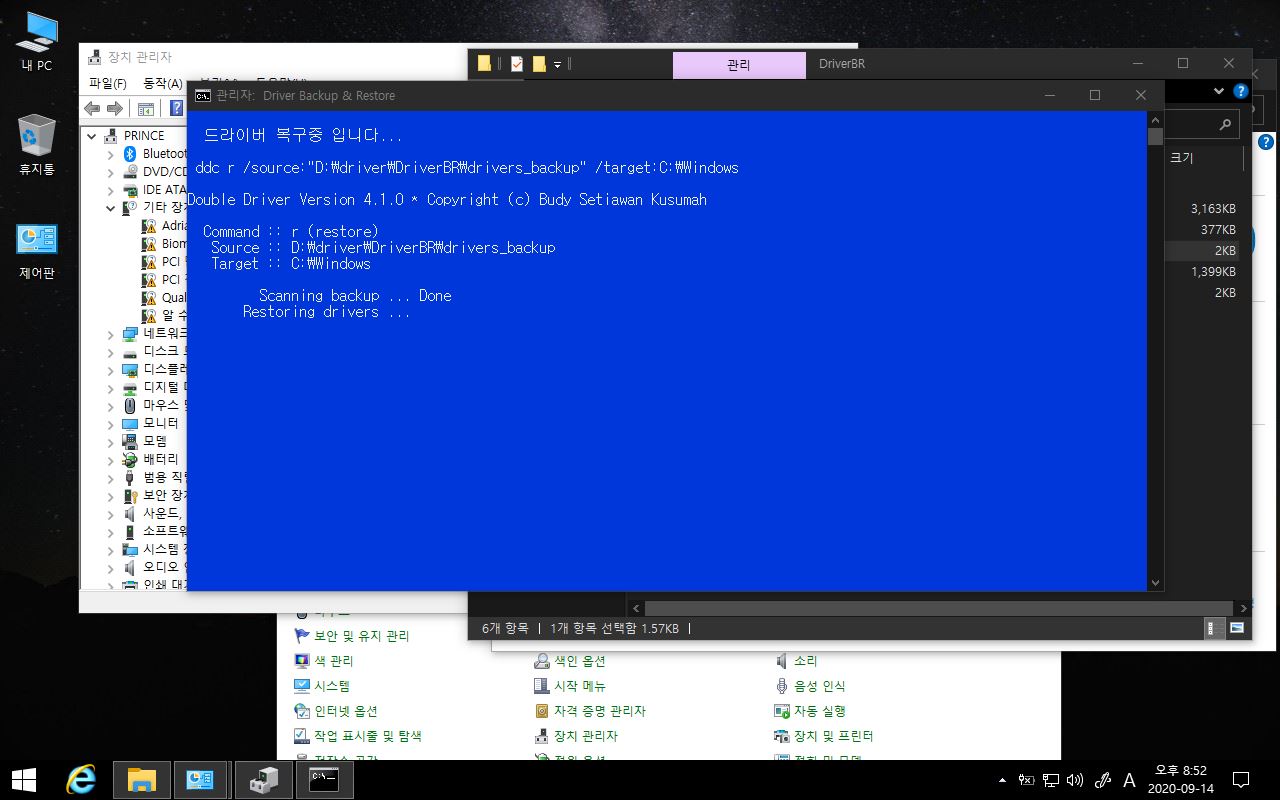Expand the 네트워크 tree node

111,334
